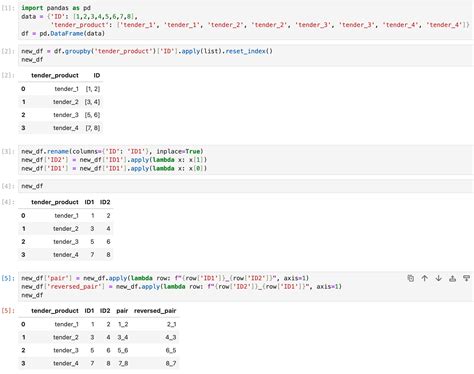Click the '2_1' reversed pair value
Viewport: 474px width, 374px height.
(171, 324)
